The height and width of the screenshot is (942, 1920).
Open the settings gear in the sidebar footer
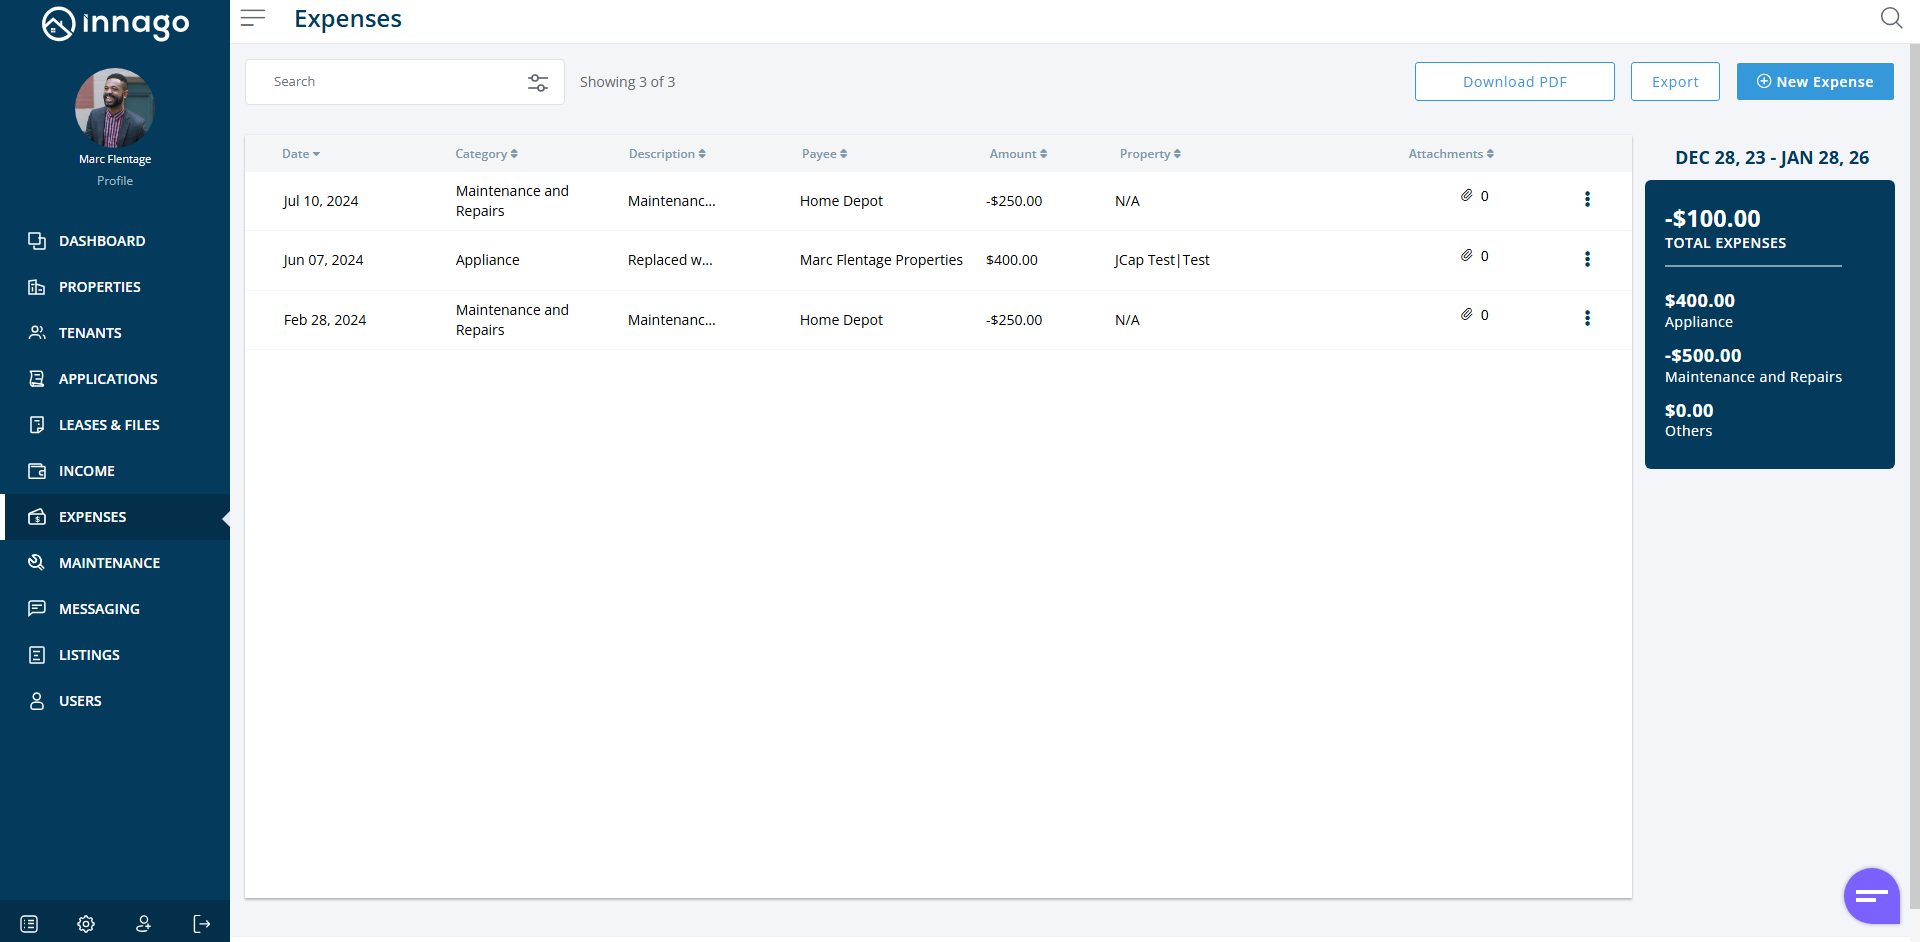[x=86, y=924]
